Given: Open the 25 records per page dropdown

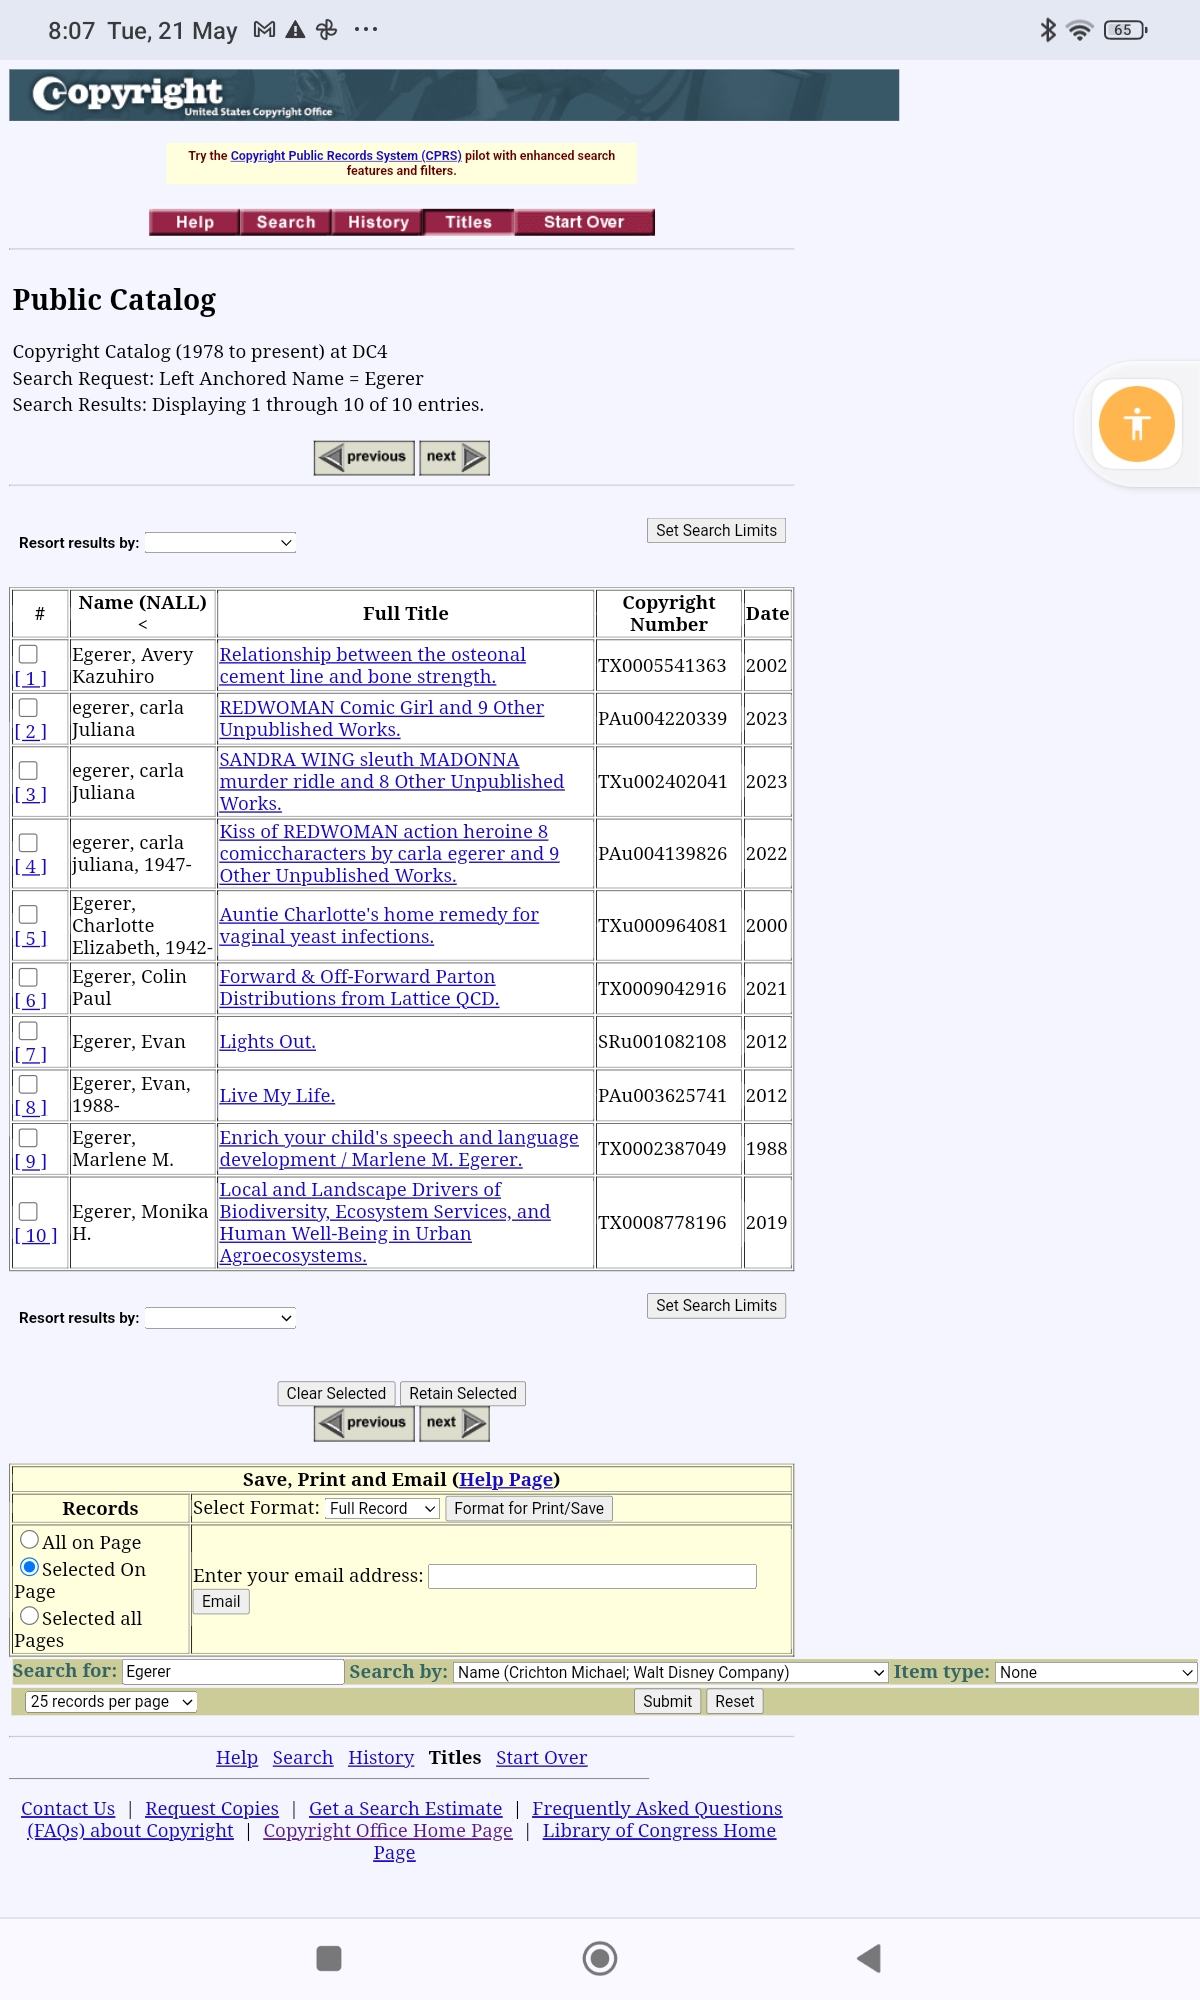Looking at the screenshot, I should 111,1701.
